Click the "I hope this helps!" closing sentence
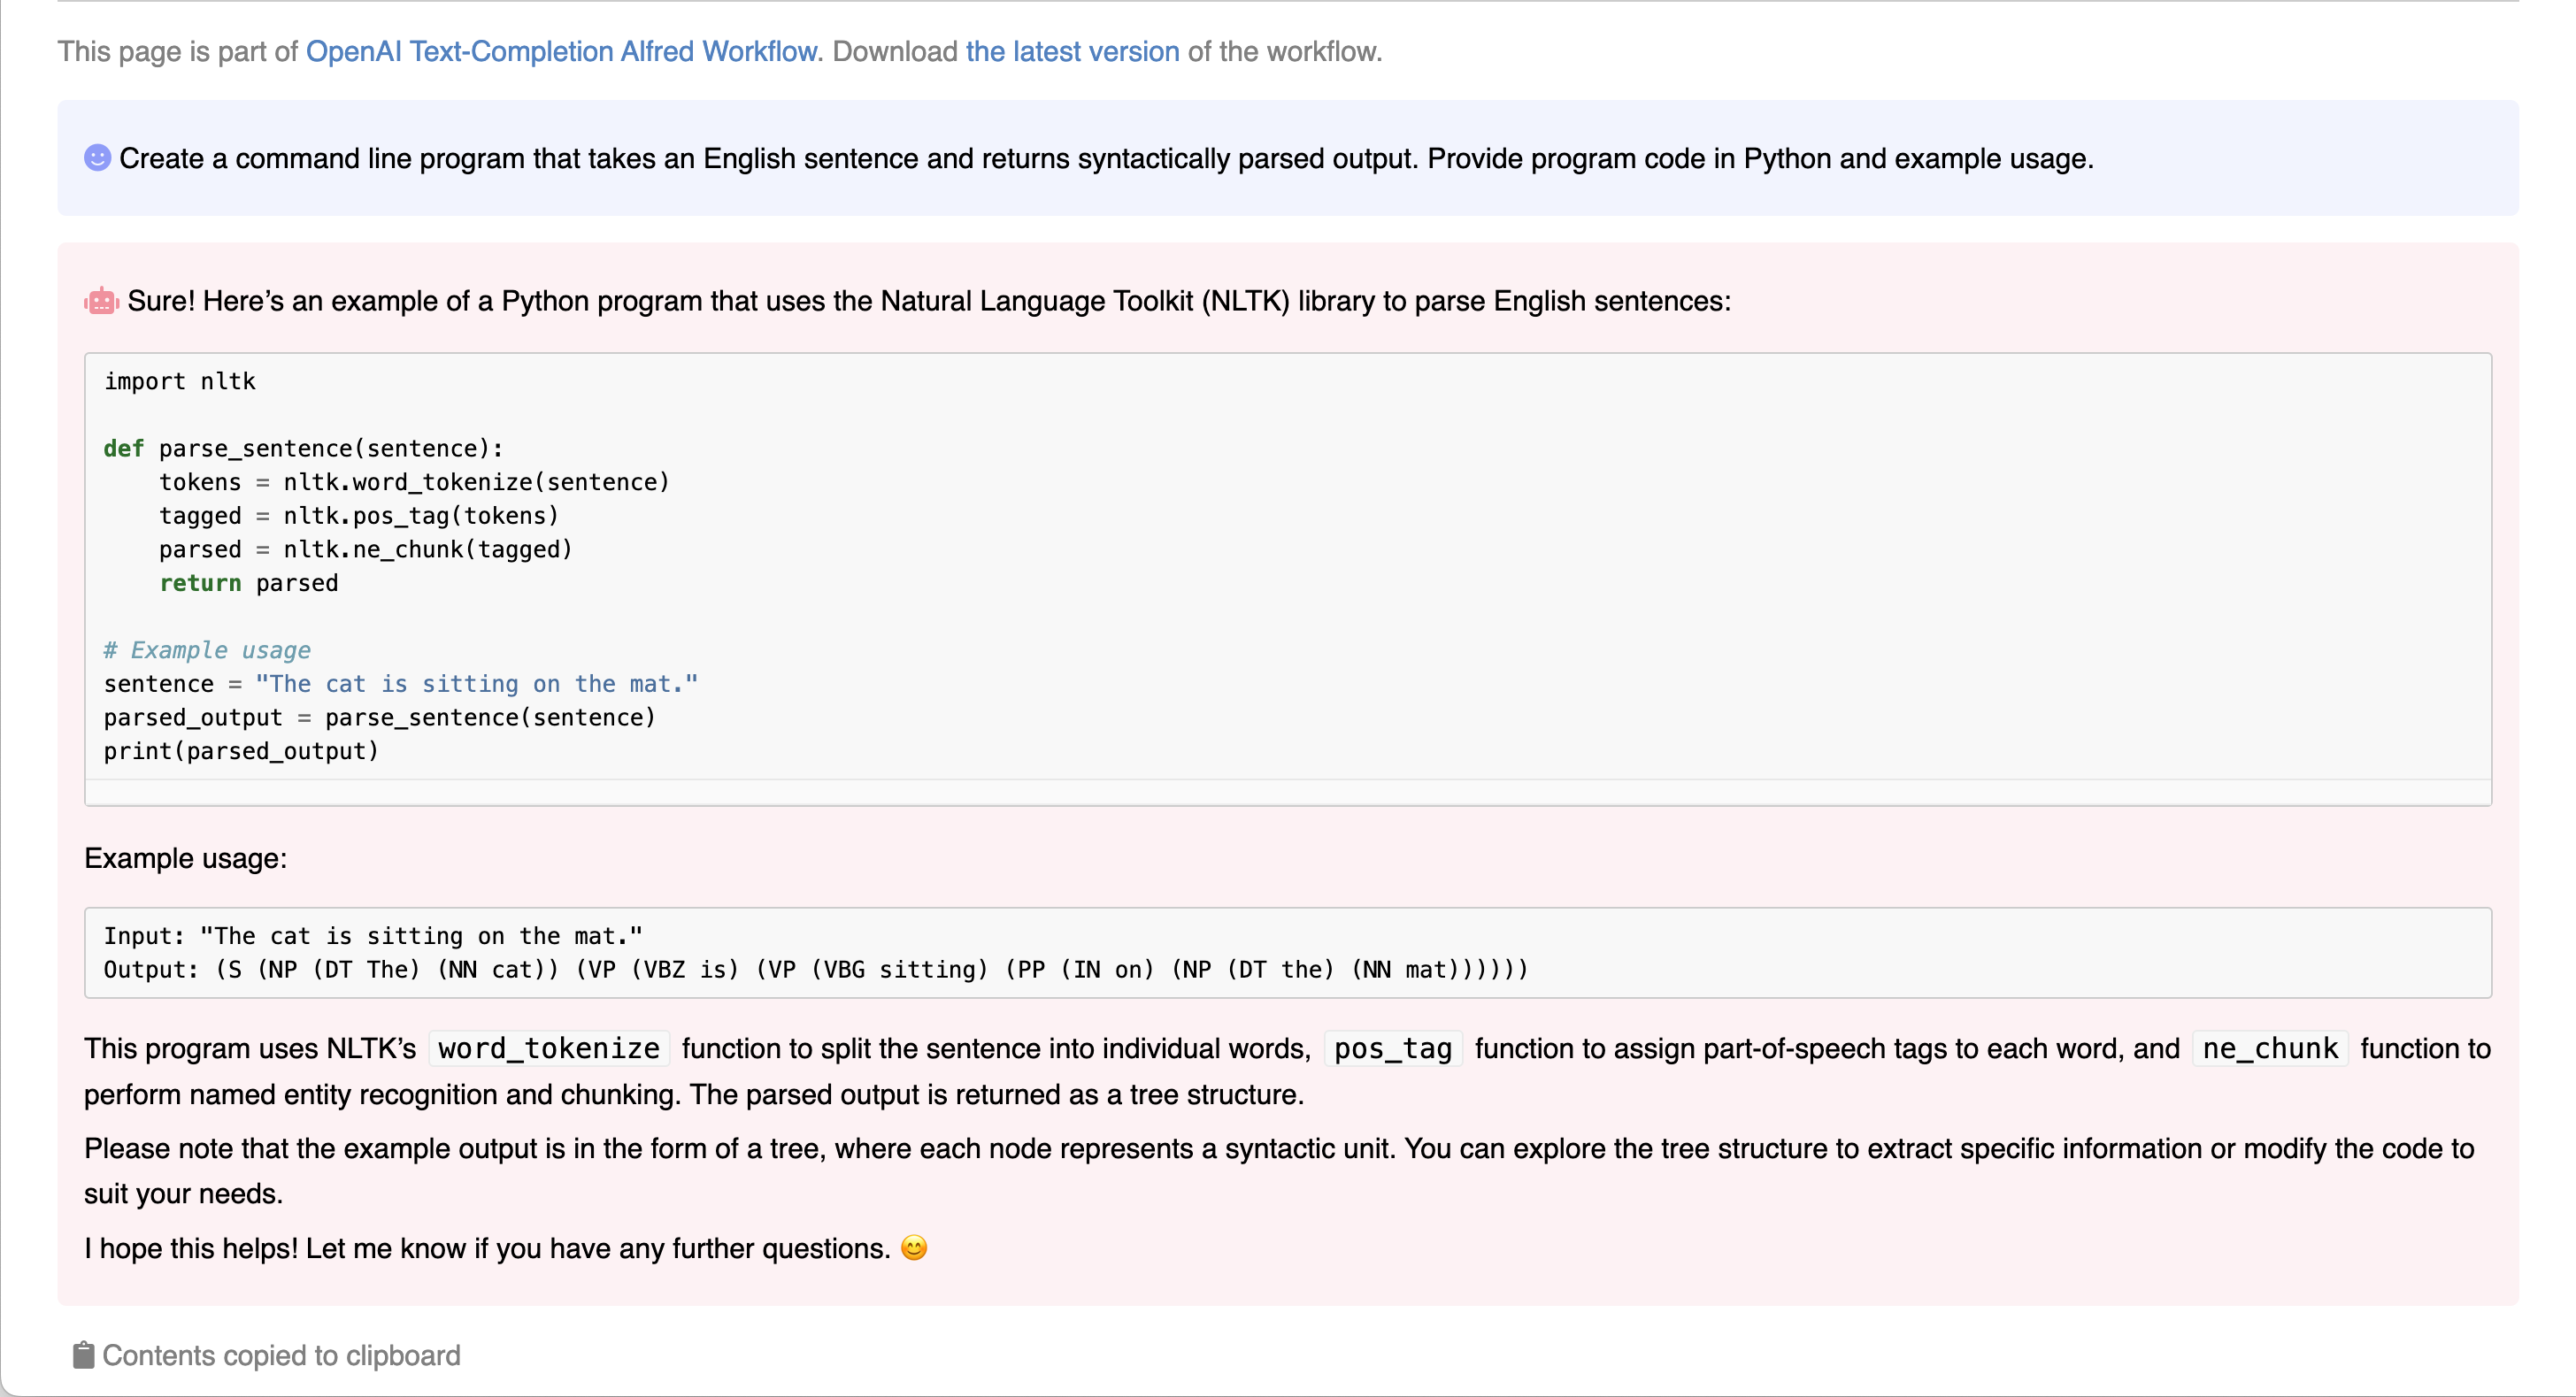This screenshot has height=1397, width=2576. point(487,1248)
